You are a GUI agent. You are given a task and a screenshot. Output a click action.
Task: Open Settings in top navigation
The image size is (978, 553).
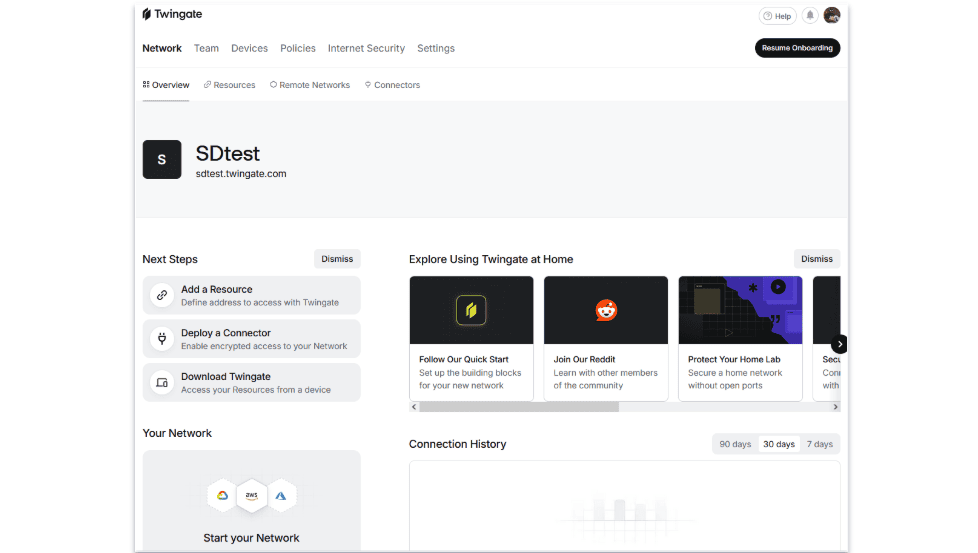pos(435,48)
